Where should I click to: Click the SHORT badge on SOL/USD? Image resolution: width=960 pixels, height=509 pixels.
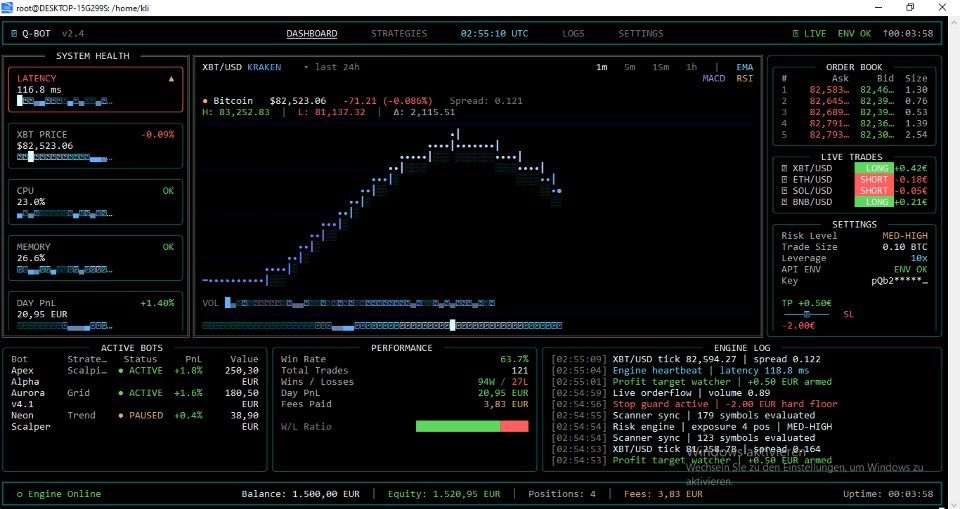(874, 190)
